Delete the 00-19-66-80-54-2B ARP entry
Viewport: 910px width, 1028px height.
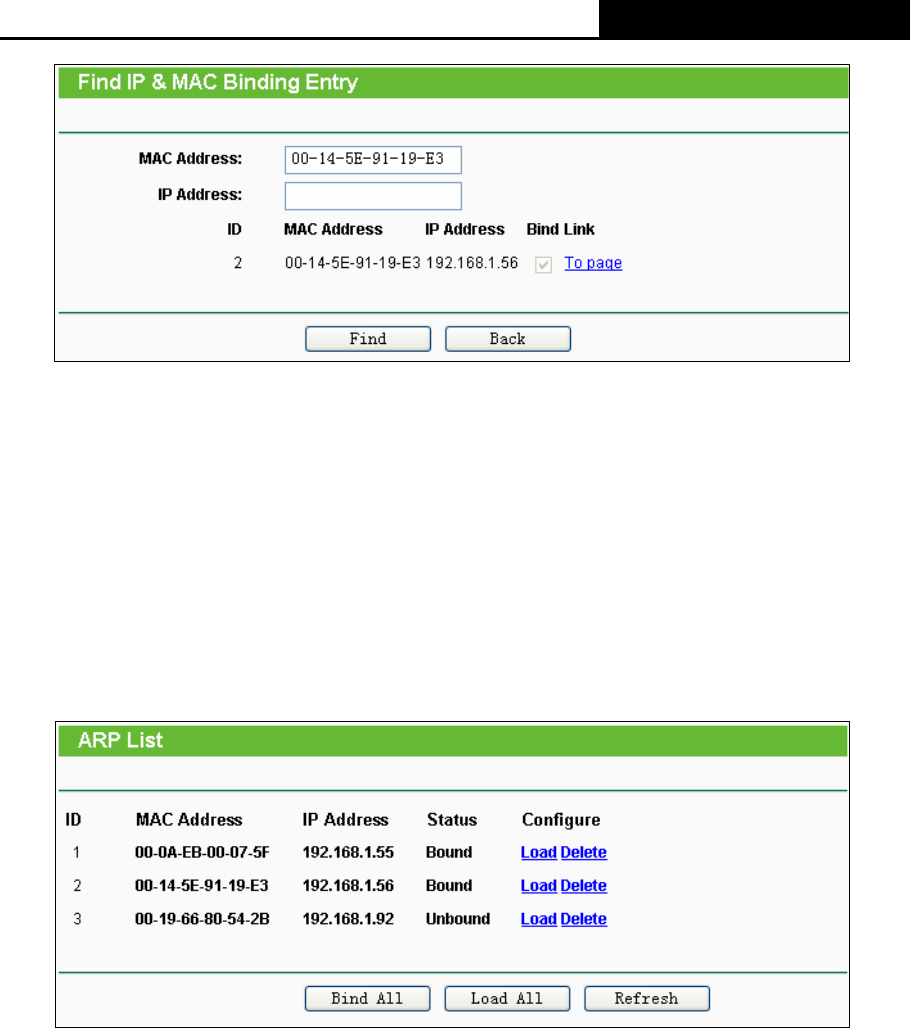[x=584, y=919]
